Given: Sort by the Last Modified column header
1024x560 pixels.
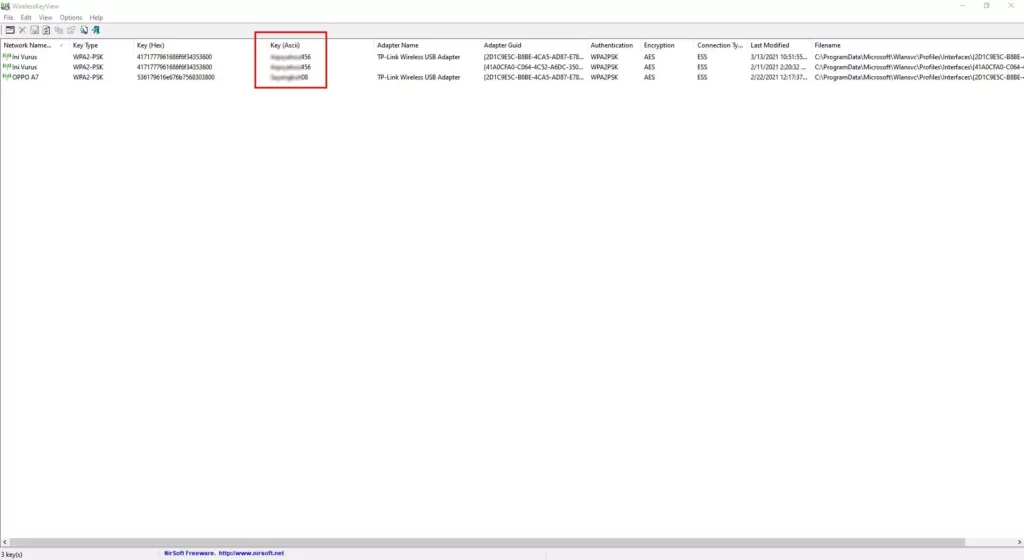Looking at the screenshot, I should click(779, 45).
